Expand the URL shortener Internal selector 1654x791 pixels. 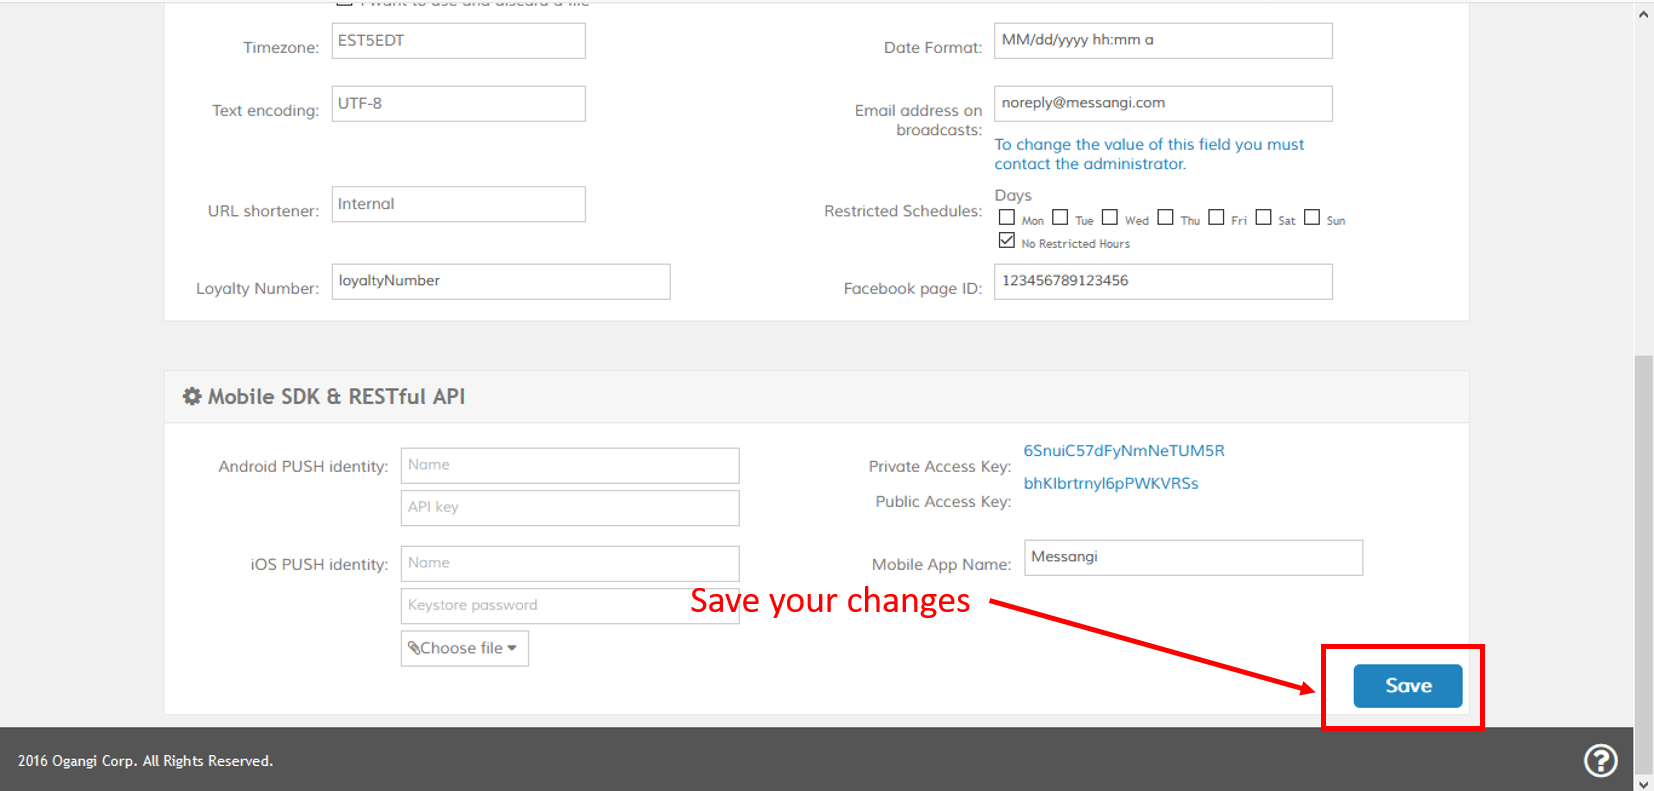pyautogui.click(x=458, y=204)
